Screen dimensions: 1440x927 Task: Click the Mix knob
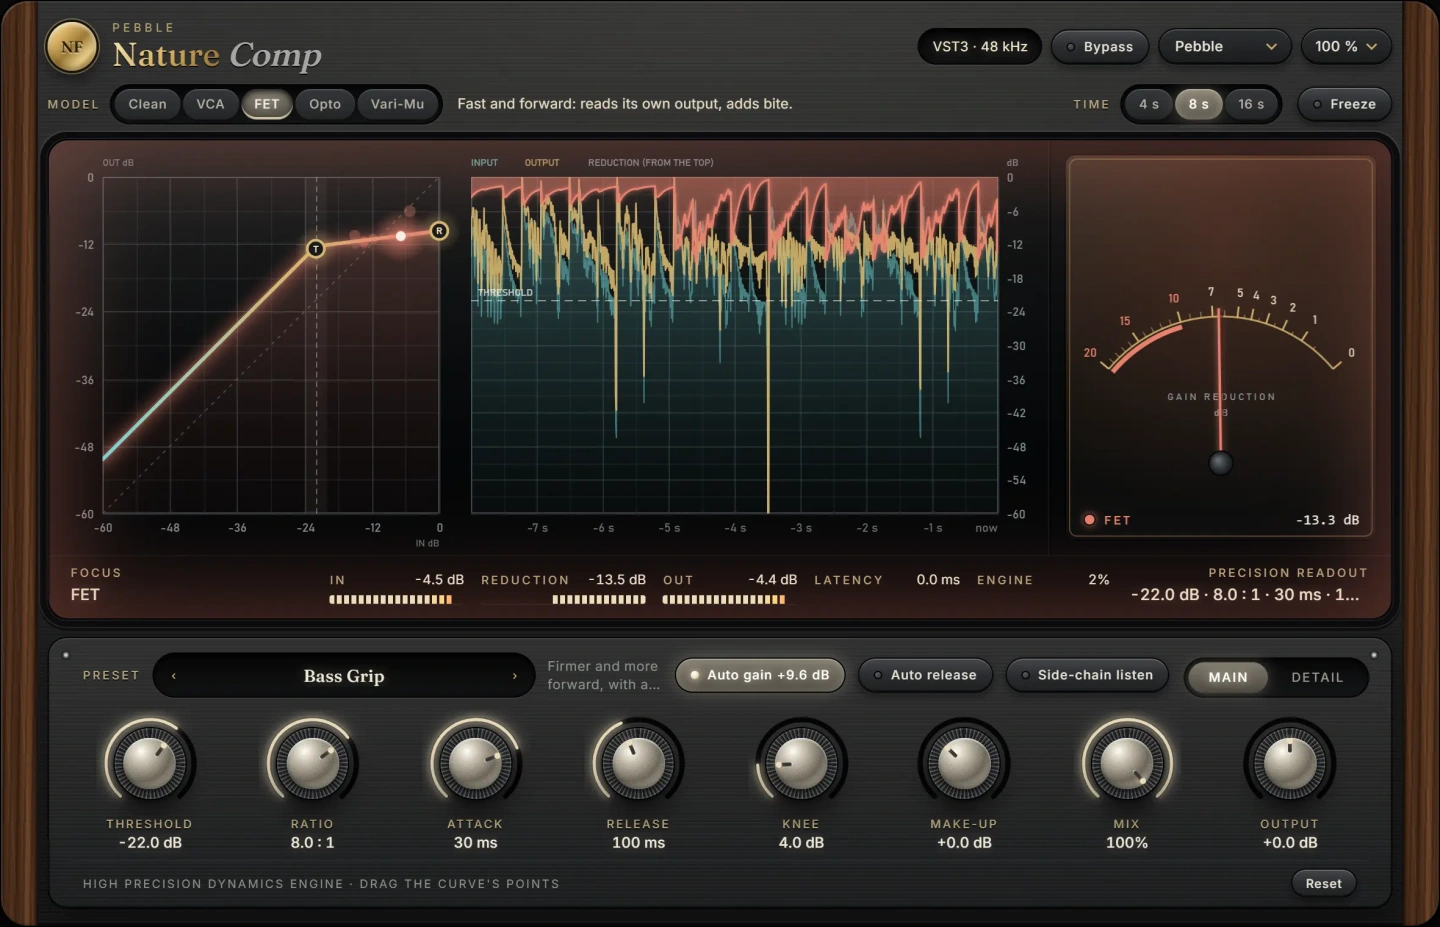pyautogui.click(x=1127, y=764)
